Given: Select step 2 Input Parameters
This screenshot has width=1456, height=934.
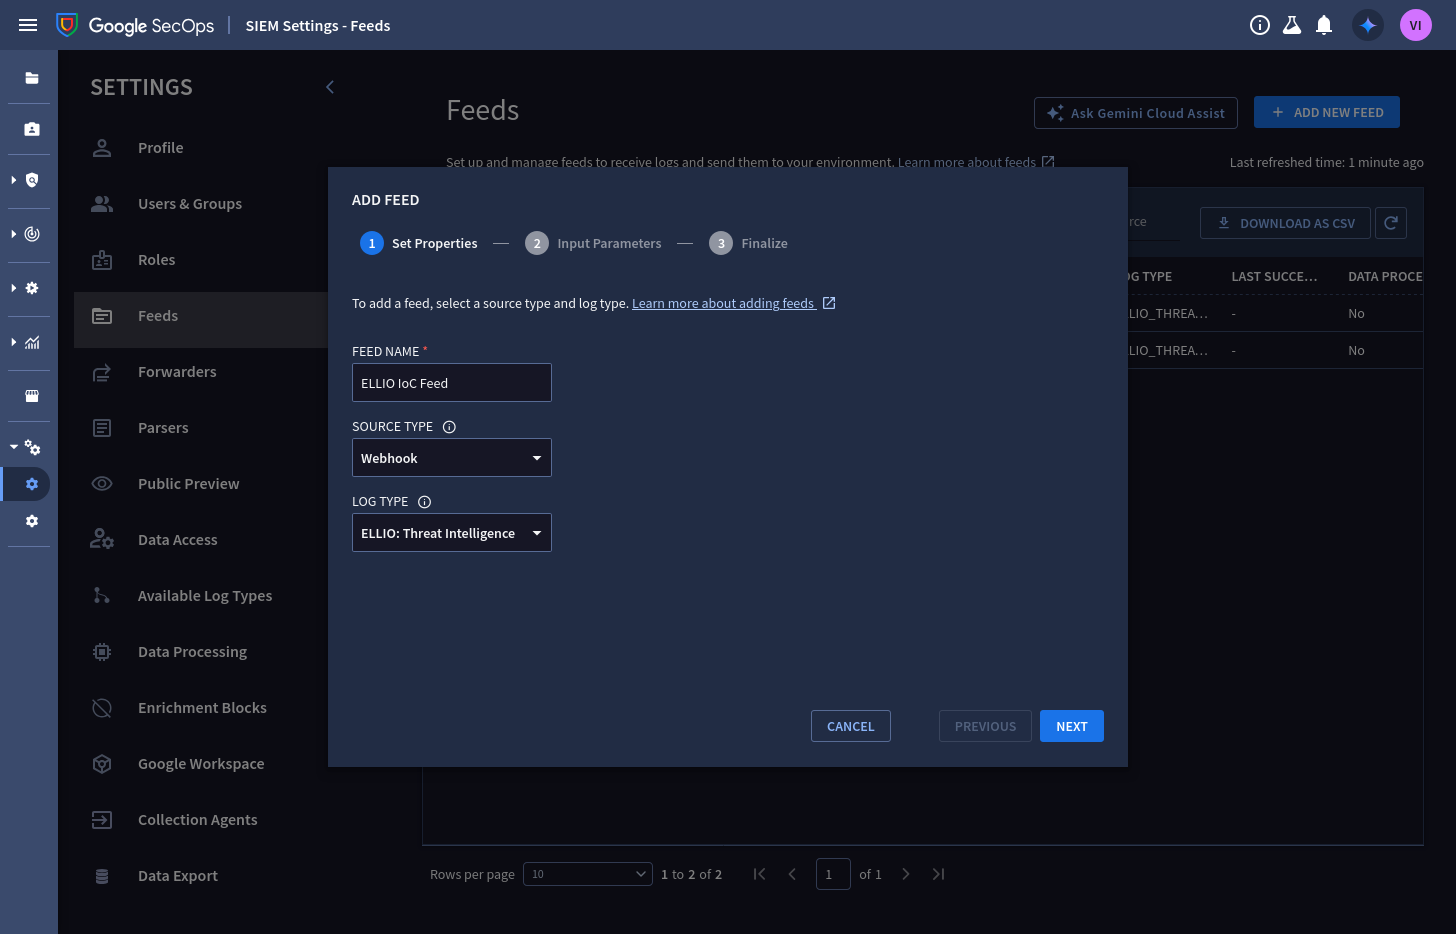Looking at the screenshot, I should [x=593, y=243].
